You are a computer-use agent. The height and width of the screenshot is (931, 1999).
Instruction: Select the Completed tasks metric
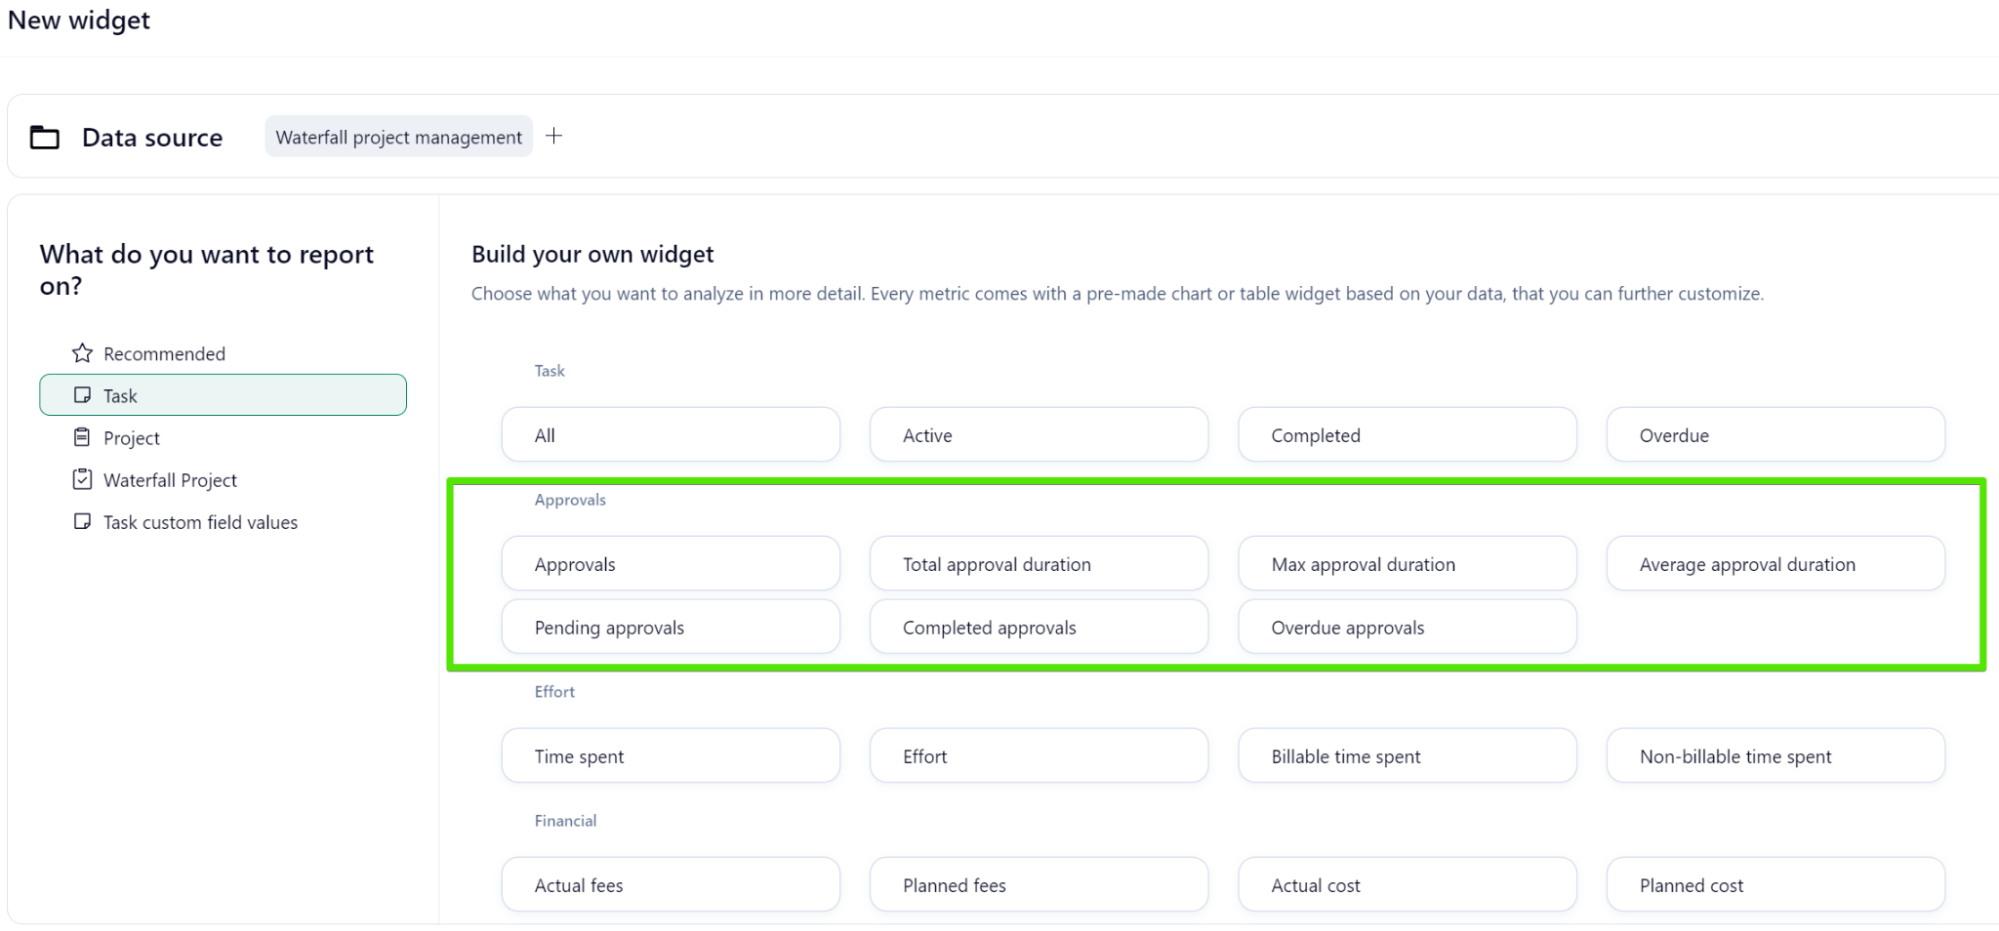[x=1406, y=435]
